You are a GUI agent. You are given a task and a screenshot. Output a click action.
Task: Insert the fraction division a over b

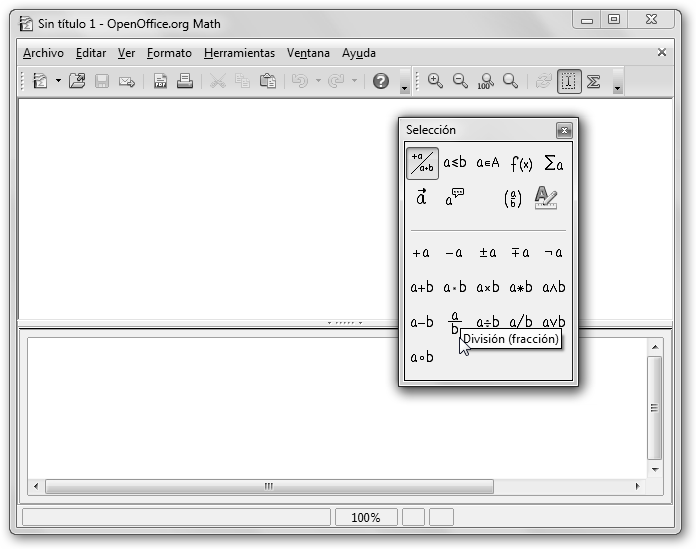click(x=455, y=322)
